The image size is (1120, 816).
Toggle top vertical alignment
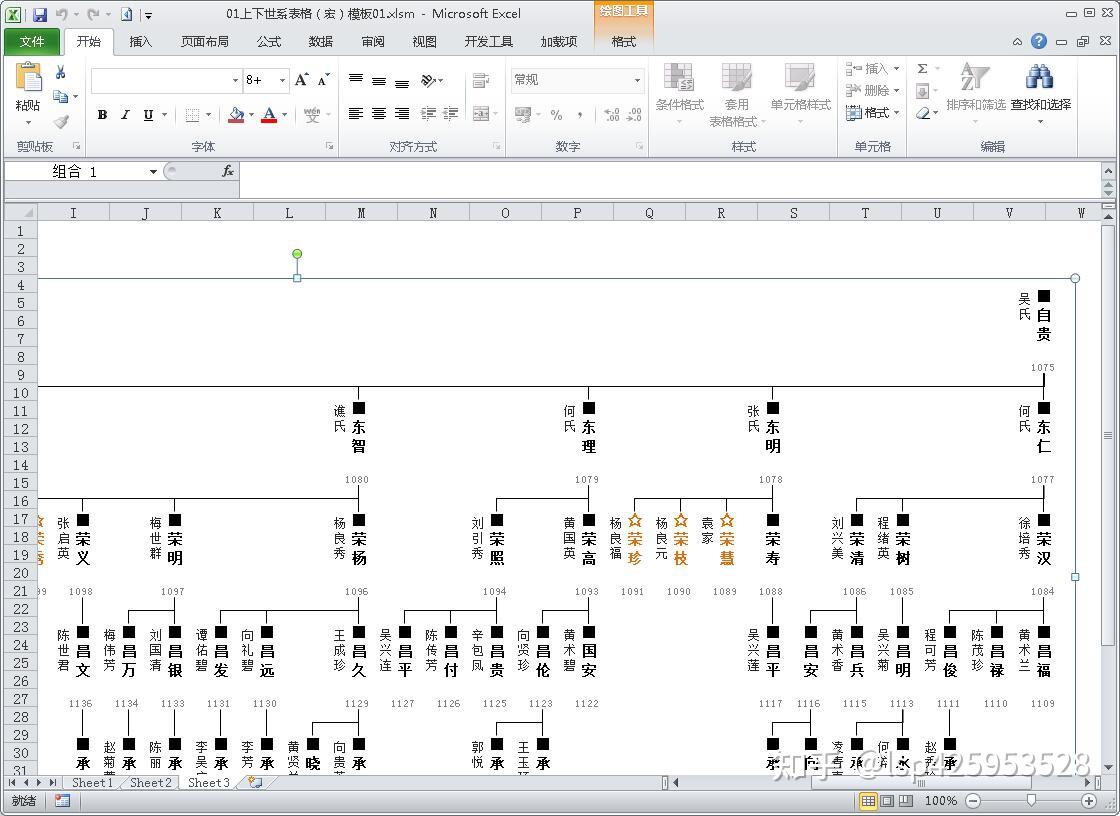(356, 79)
